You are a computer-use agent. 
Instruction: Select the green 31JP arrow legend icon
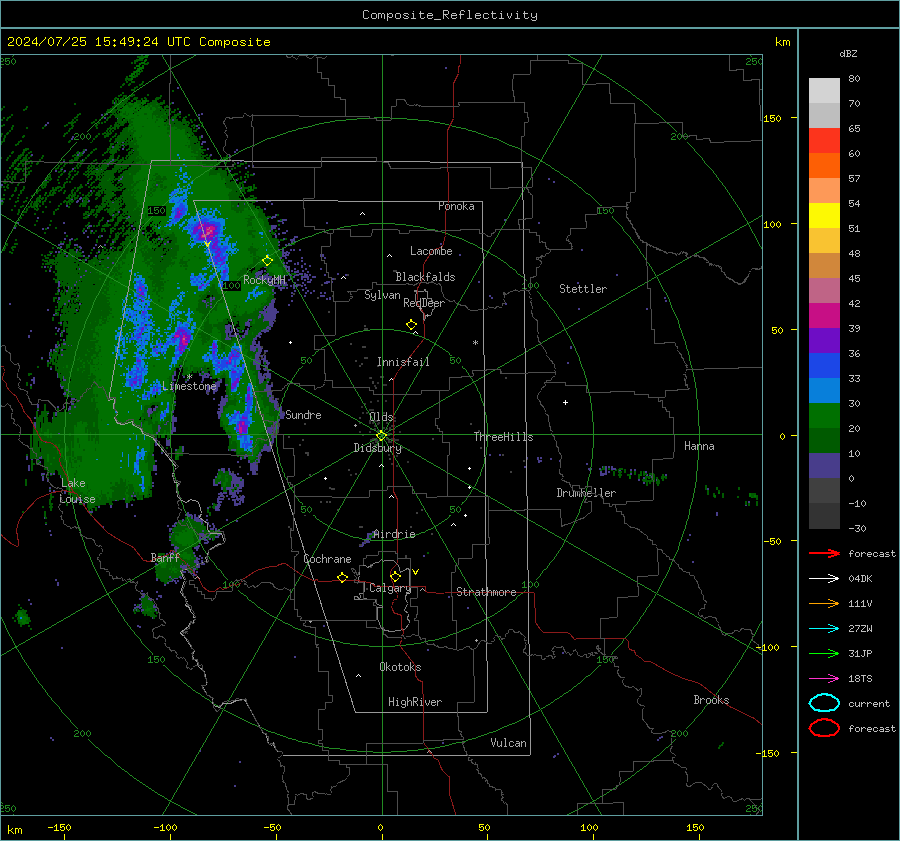click(x=824, y=653)
